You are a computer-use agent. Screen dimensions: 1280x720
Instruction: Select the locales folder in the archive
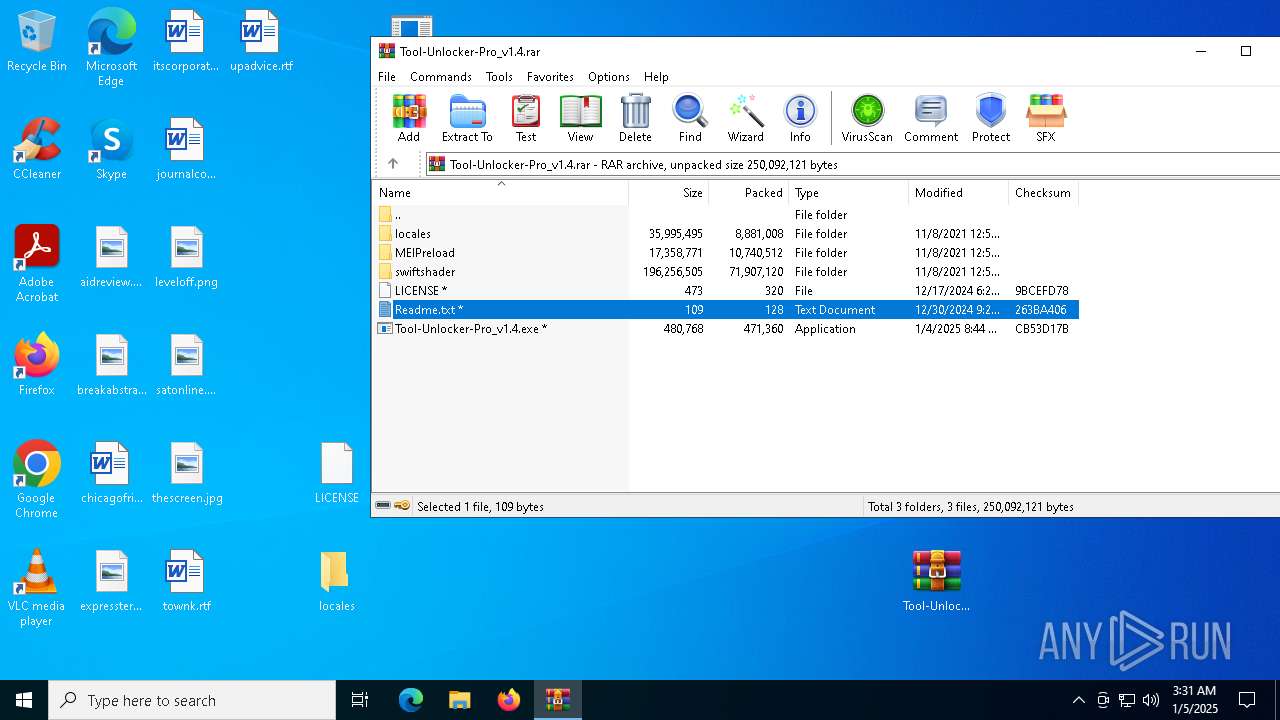726,234
